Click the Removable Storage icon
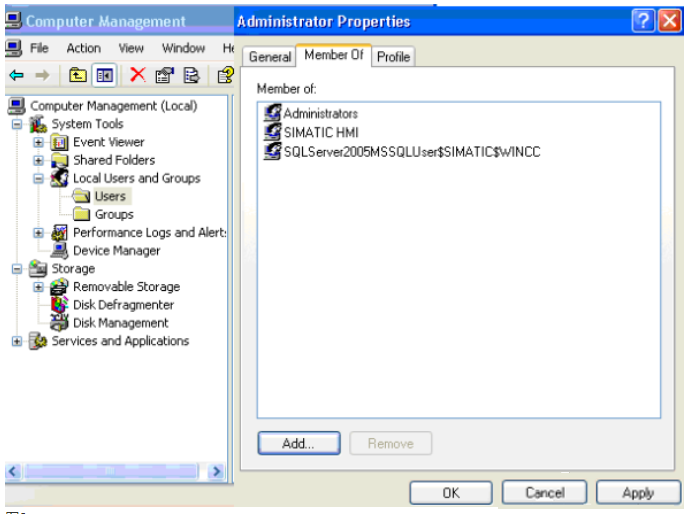 [x=59, y=287]
